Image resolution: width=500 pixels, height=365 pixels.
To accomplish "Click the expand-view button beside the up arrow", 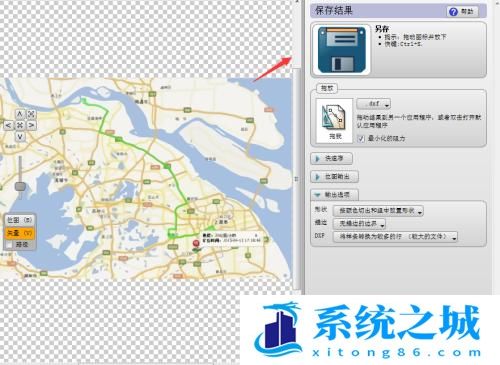I will [x=31, y=114].
